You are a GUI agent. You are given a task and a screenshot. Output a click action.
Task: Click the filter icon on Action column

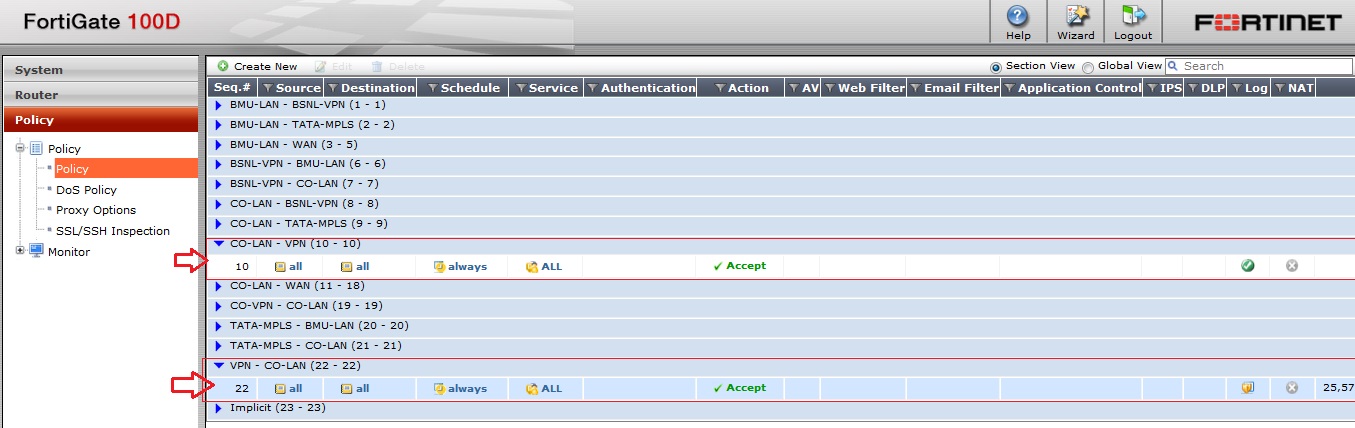pos(719,88)
